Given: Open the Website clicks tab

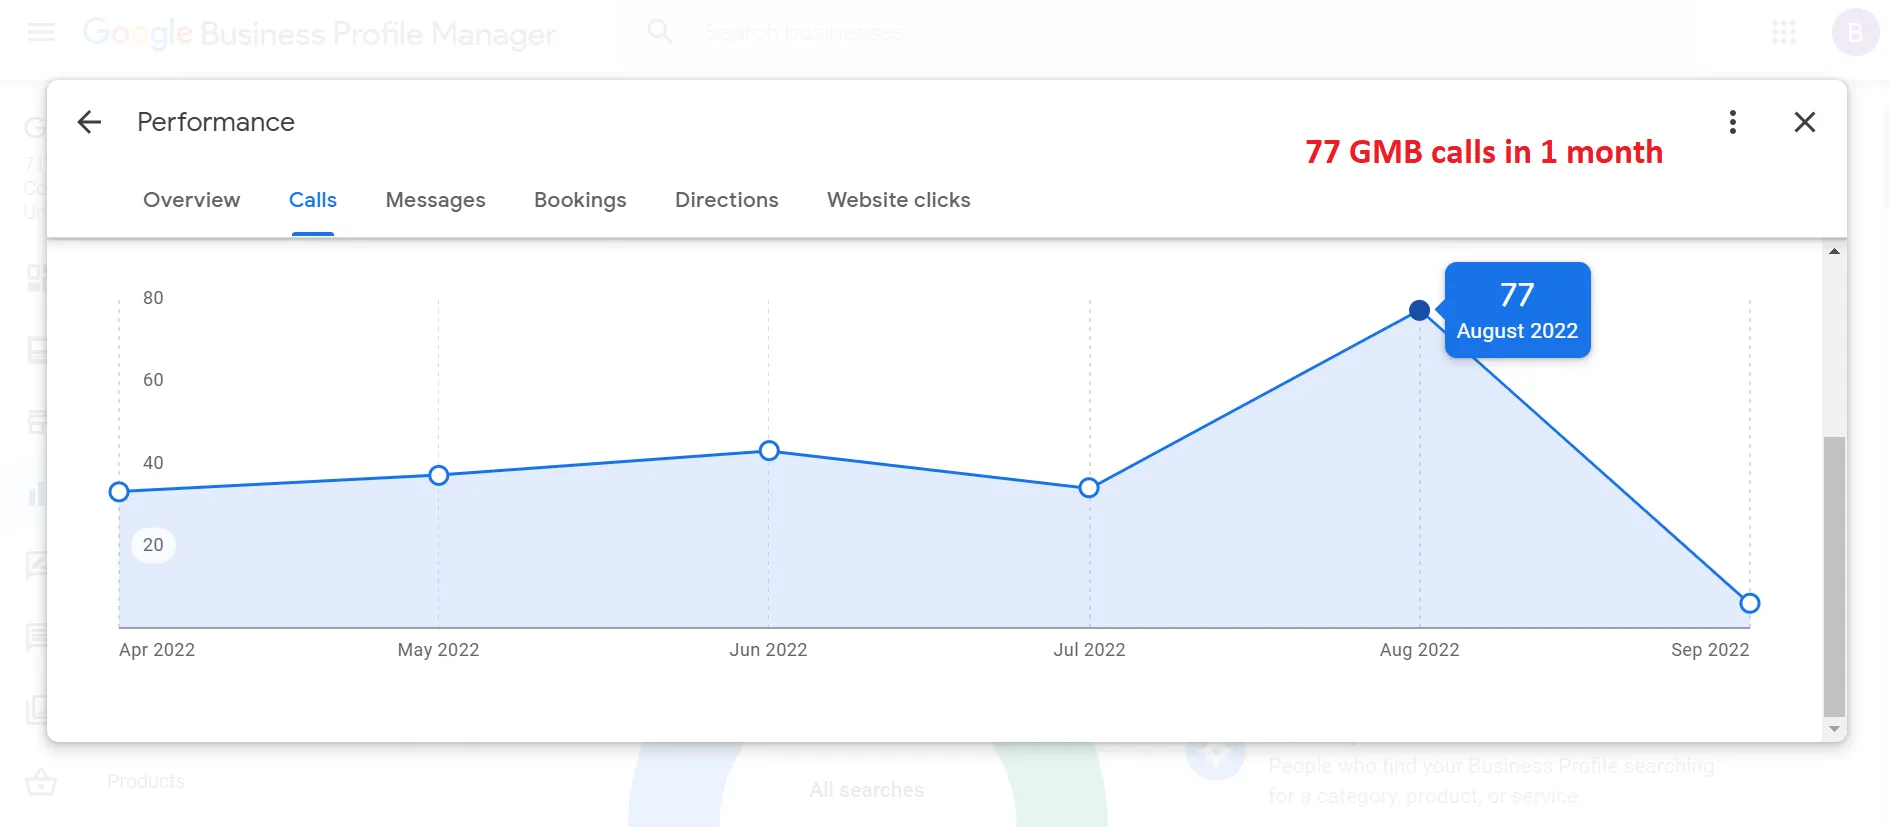Looking at the screenshot, I should [x=899, y=200].
